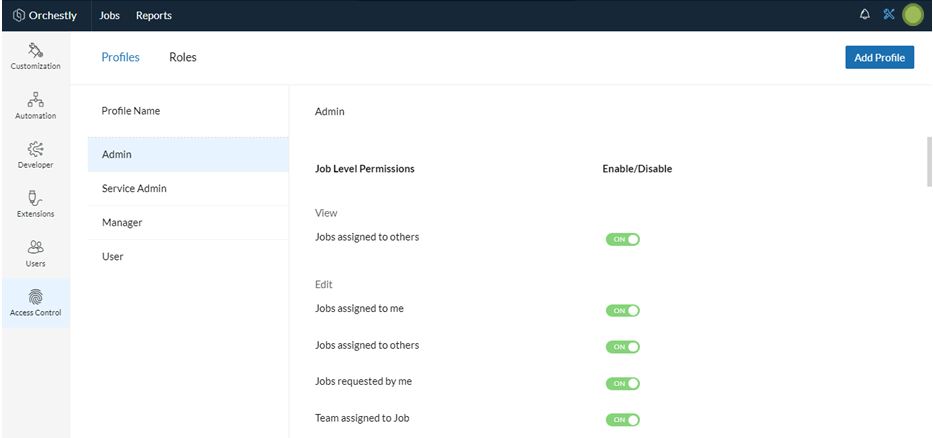
Task: Open the Users sidebar icon
Action: 36,246
